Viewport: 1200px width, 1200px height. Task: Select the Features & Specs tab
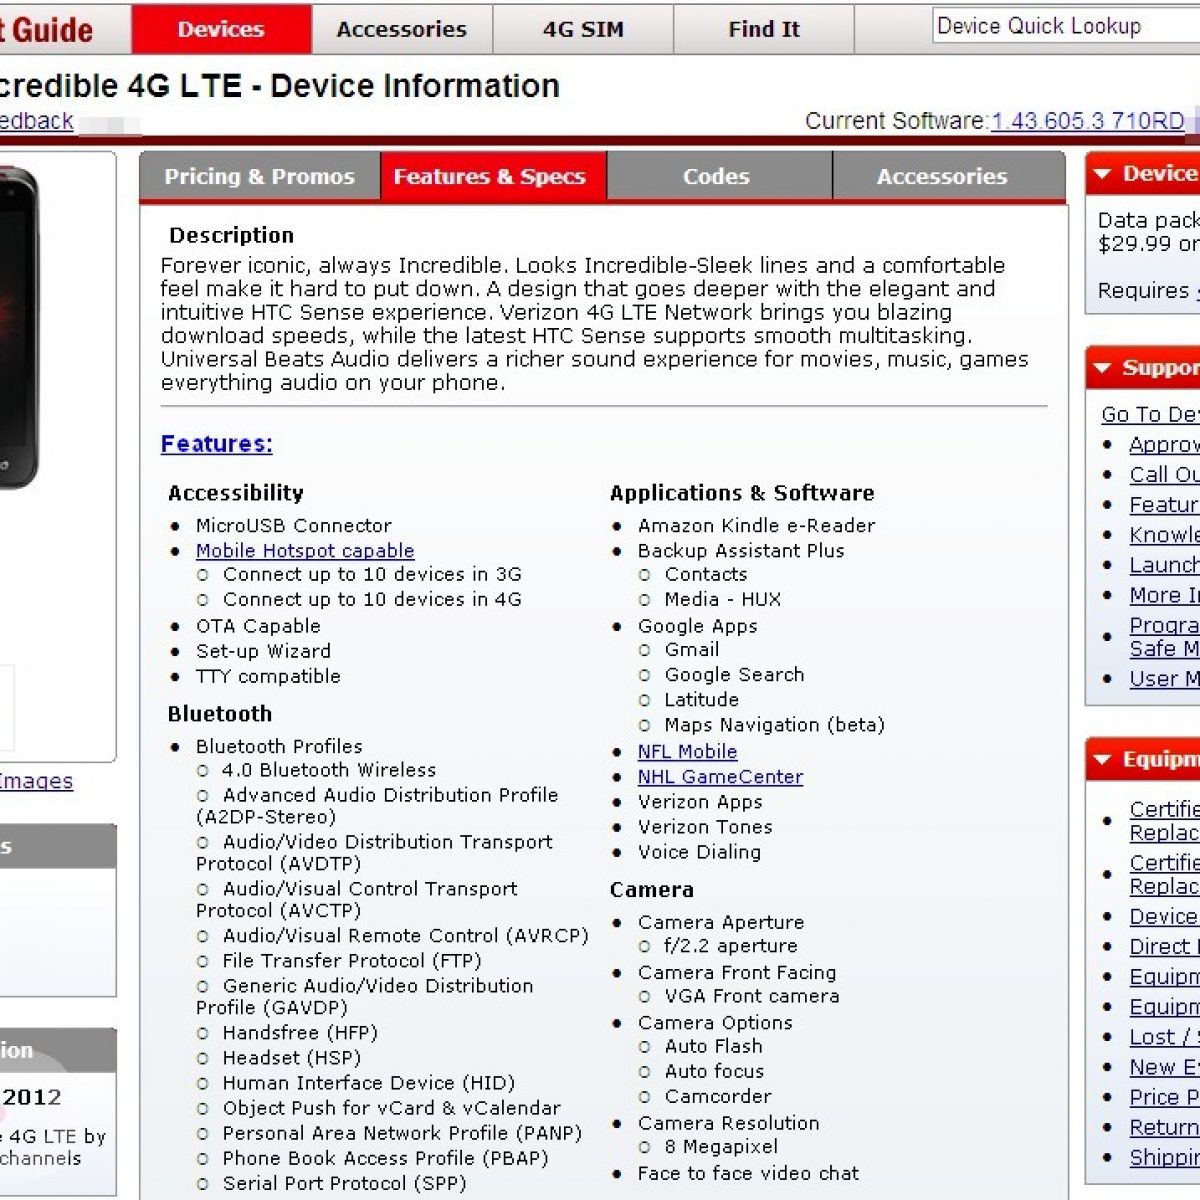(490, 177)
